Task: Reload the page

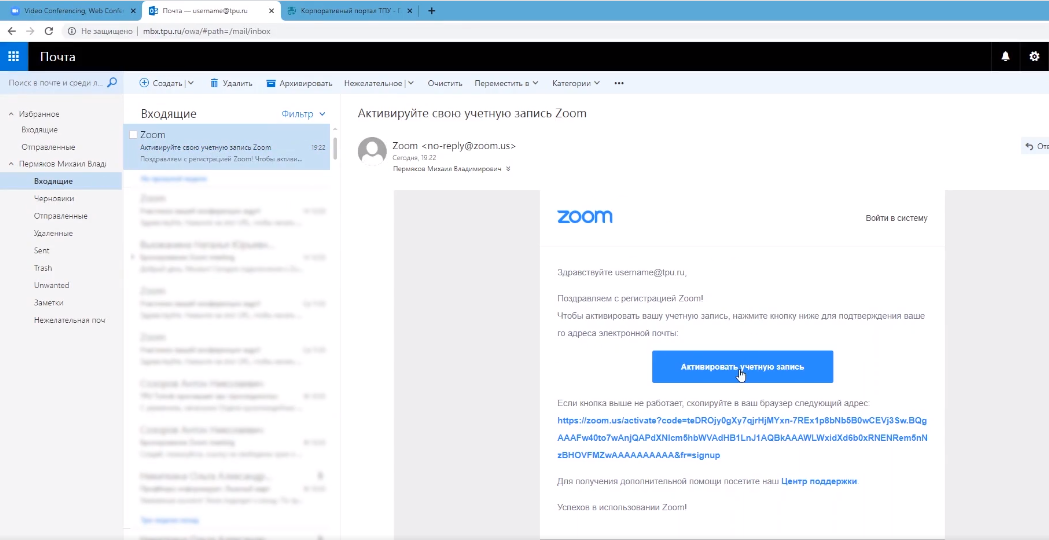Action: click(49, 31)
